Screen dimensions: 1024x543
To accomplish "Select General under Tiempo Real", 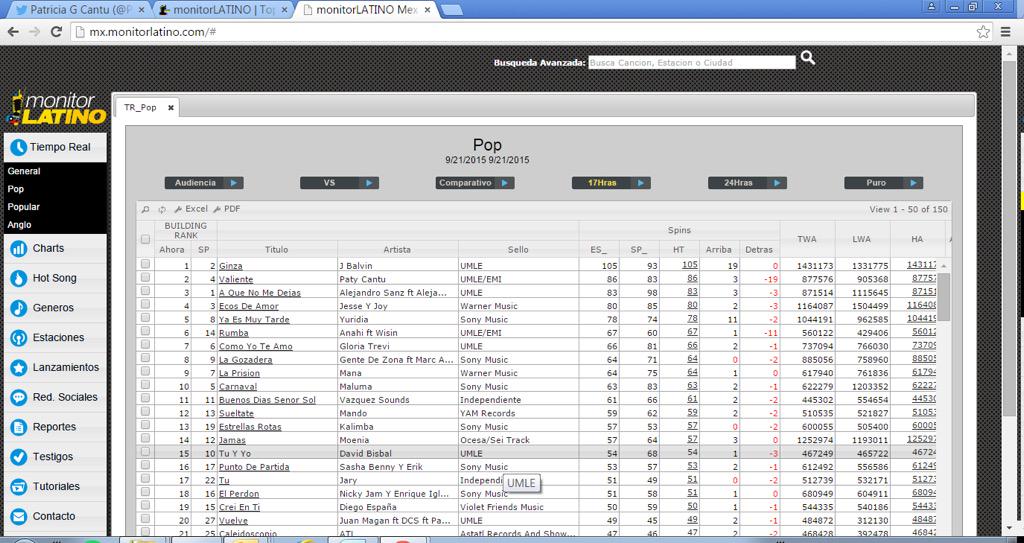I will click(24, 171).
